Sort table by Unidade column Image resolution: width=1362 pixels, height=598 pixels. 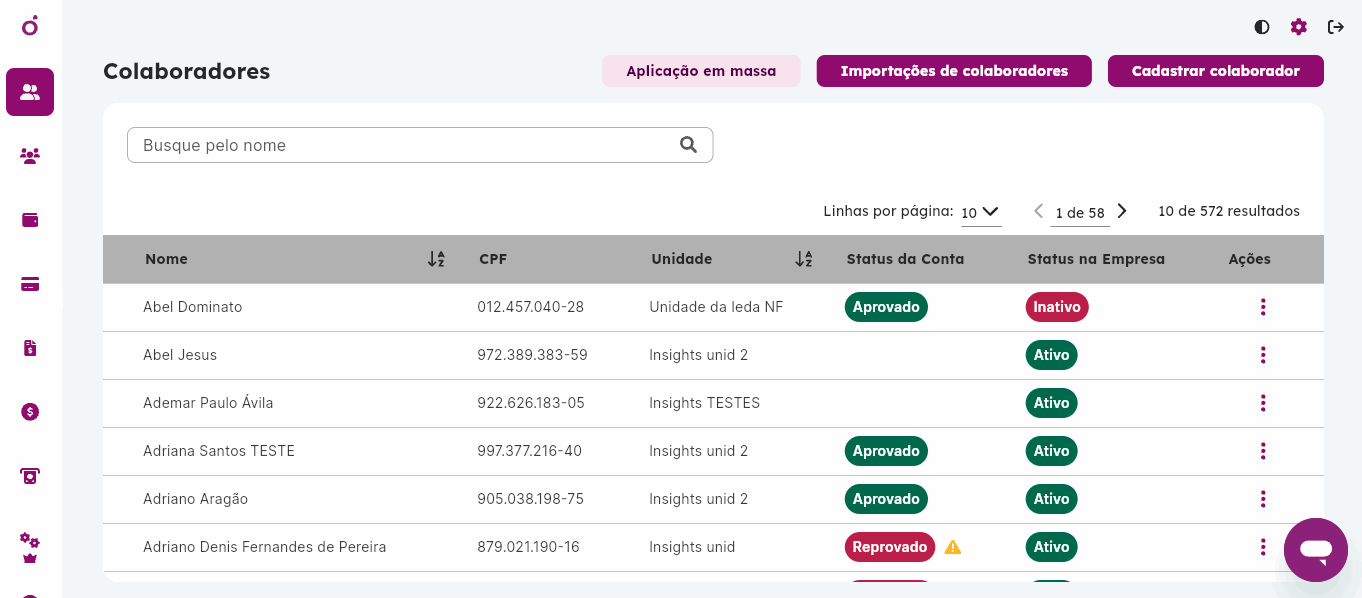tap(803, 259)
